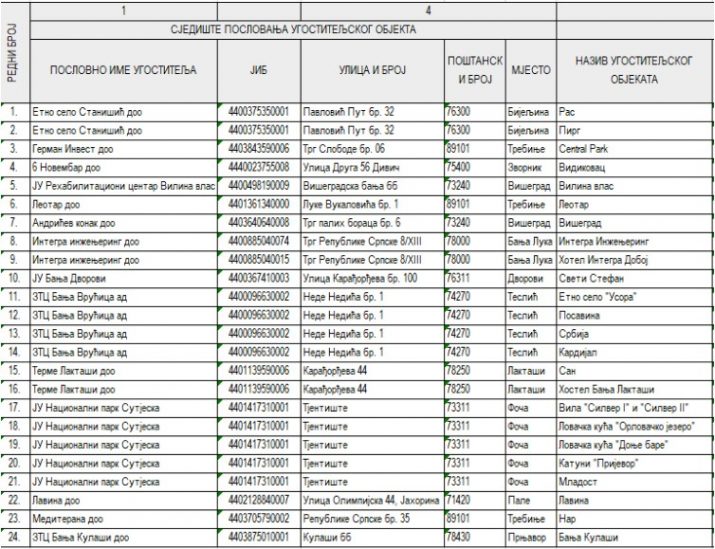This screenshot has height=549, width=715.
Task: Select postal code cell "75400"
Action: (x=459, y=166)
